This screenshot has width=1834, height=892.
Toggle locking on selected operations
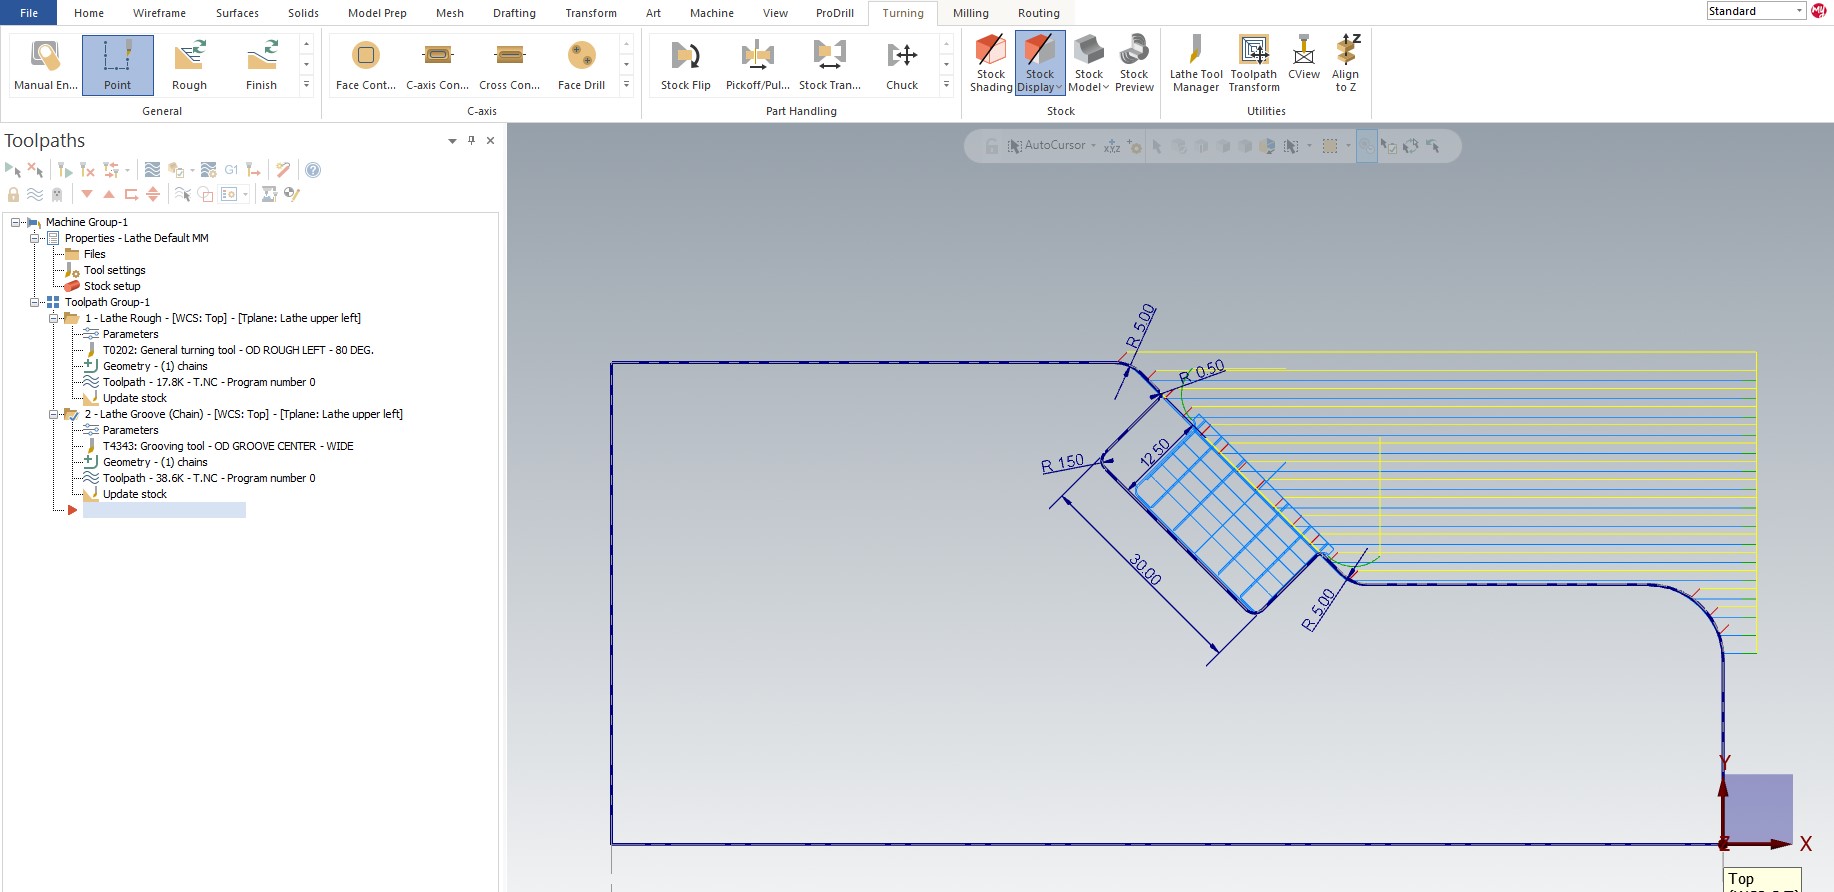click(13, 194)
